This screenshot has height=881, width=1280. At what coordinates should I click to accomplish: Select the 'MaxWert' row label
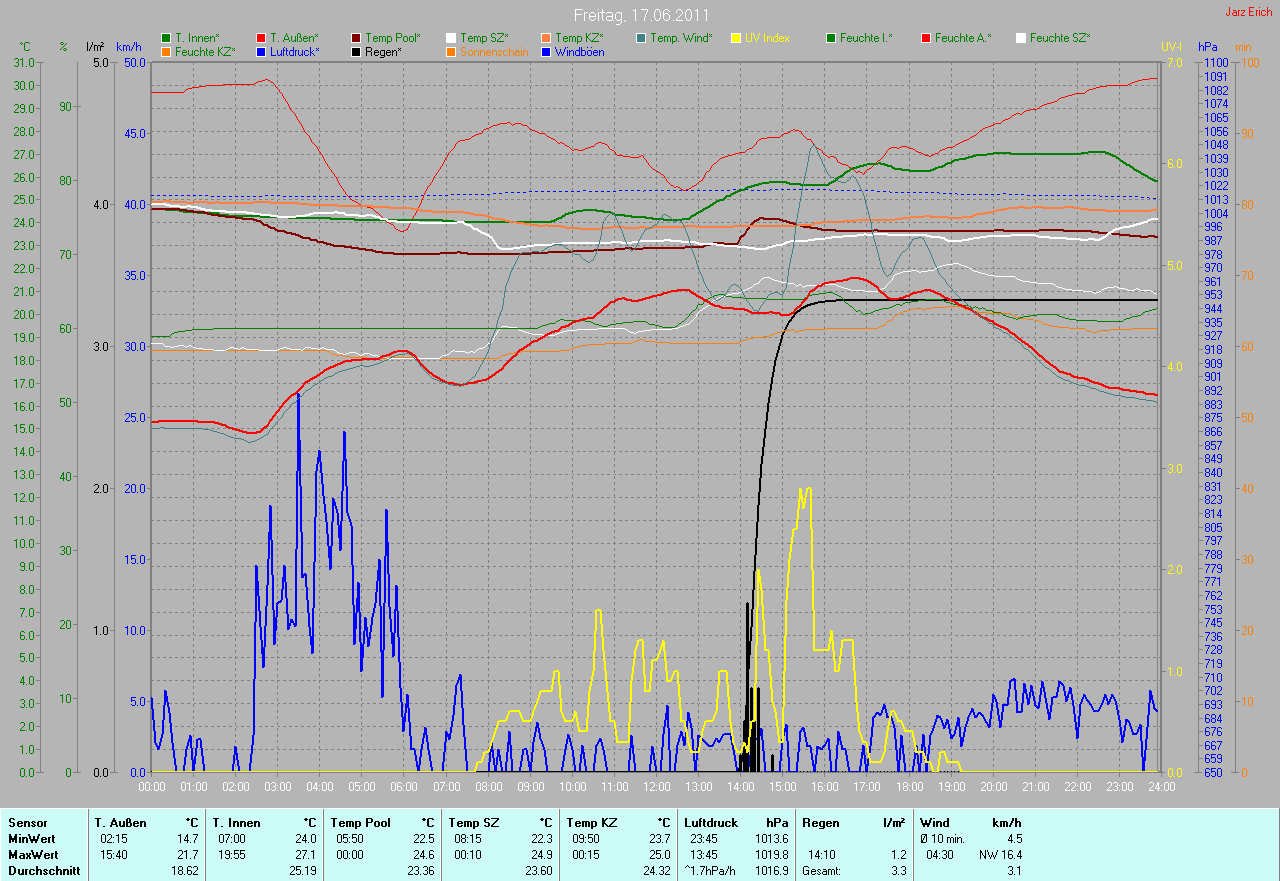[x=33, y=855]
